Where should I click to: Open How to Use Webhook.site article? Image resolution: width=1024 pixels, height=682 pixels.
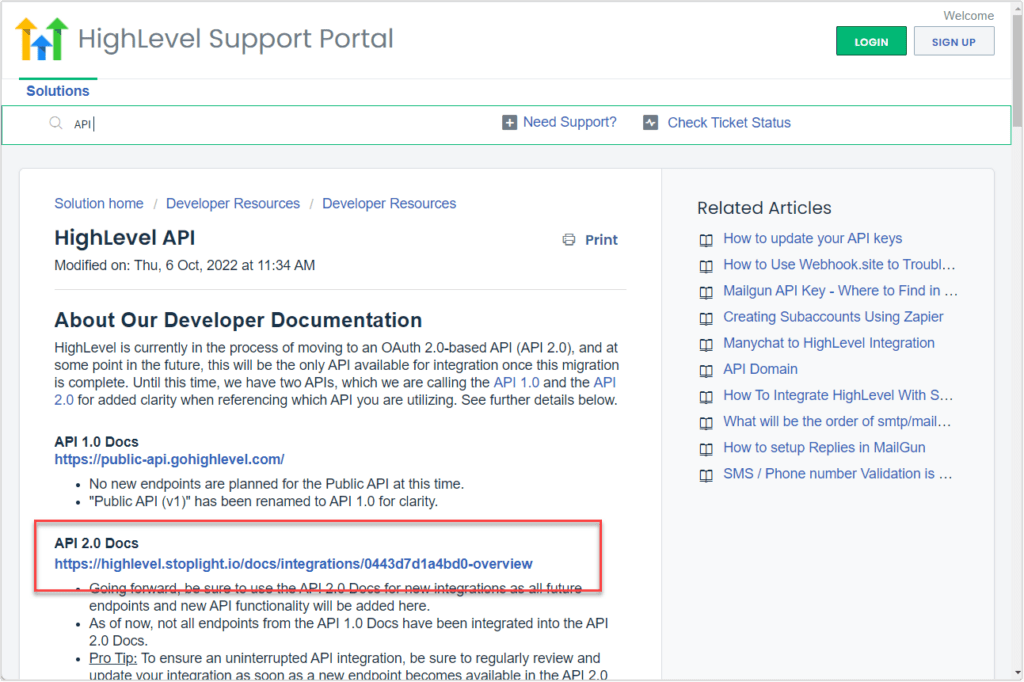tap(839, 265)
